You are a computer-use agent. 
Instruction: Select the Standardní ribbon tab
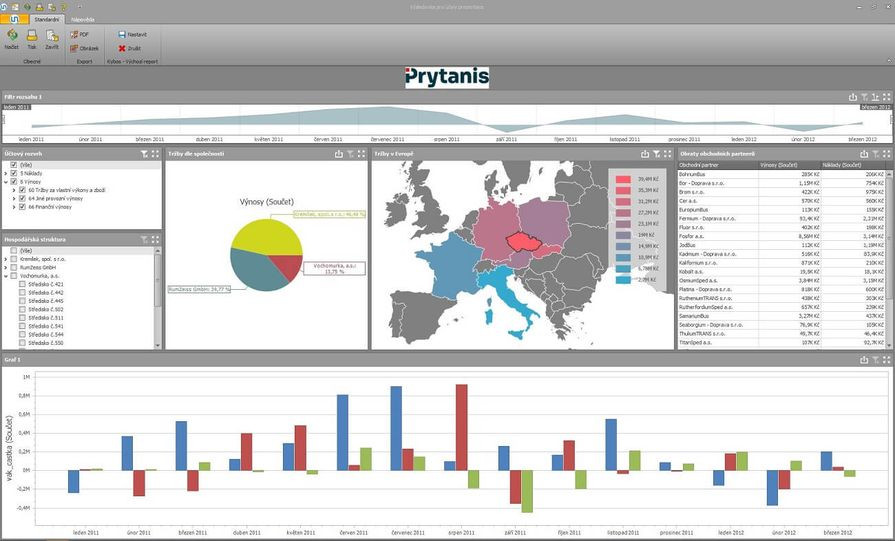[x=46, y=19]
